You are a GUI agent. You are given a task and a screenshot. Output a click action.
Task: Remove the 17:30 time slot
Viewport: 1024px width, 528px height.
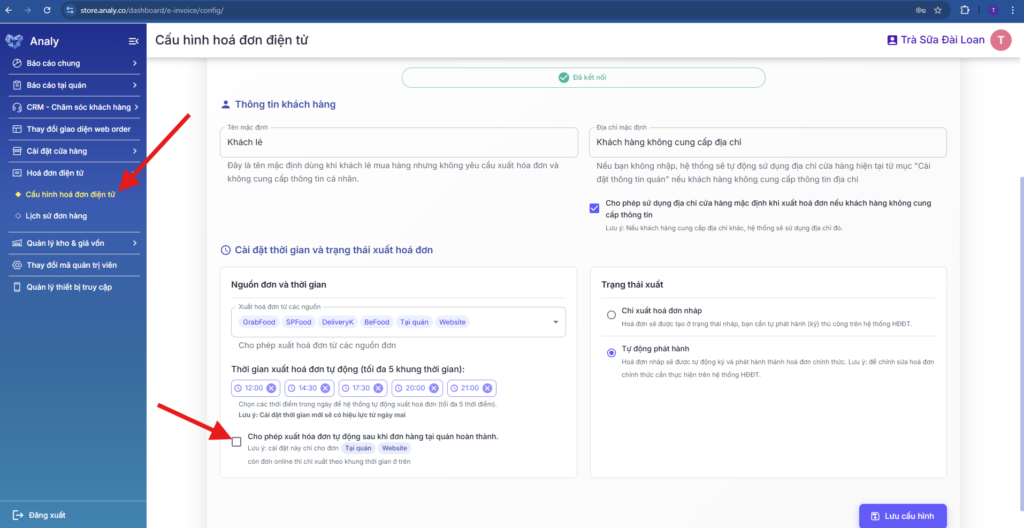379,388
